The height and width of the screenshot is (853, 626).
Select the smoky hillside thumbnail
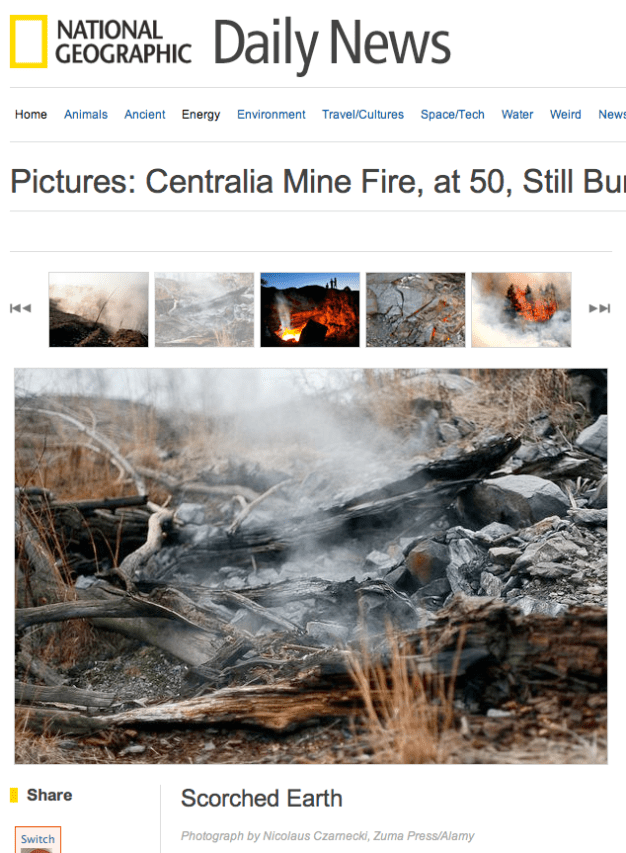pyautogui.click(x=98, y=310)
